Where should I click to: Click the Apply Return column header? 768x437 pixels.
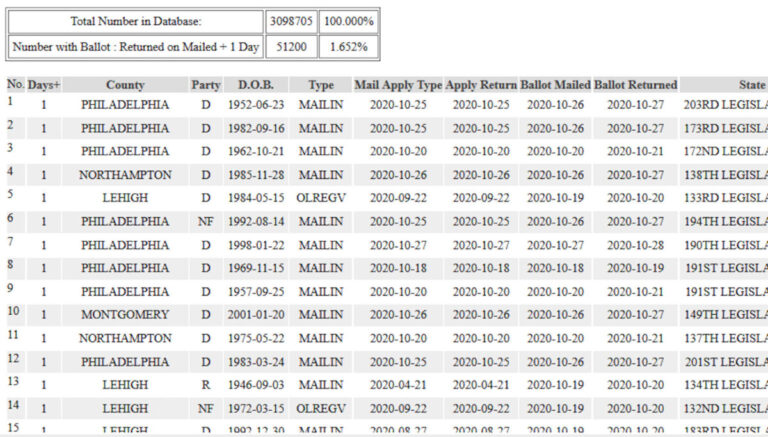click(481, 85)
